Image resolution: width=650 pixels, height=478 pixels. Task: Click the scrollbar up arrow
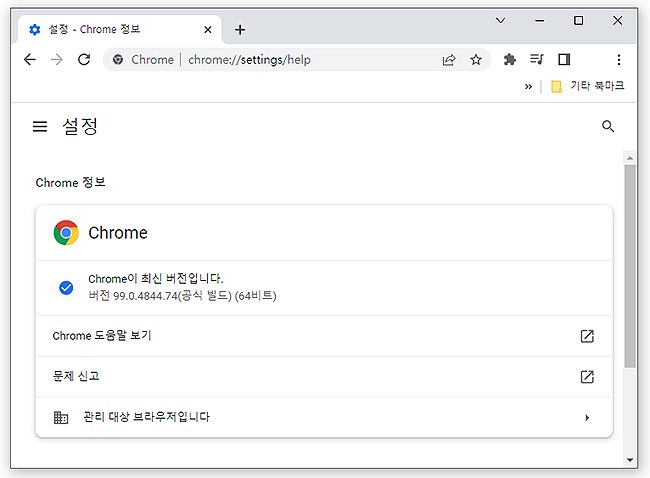click(x=630, y=158)
